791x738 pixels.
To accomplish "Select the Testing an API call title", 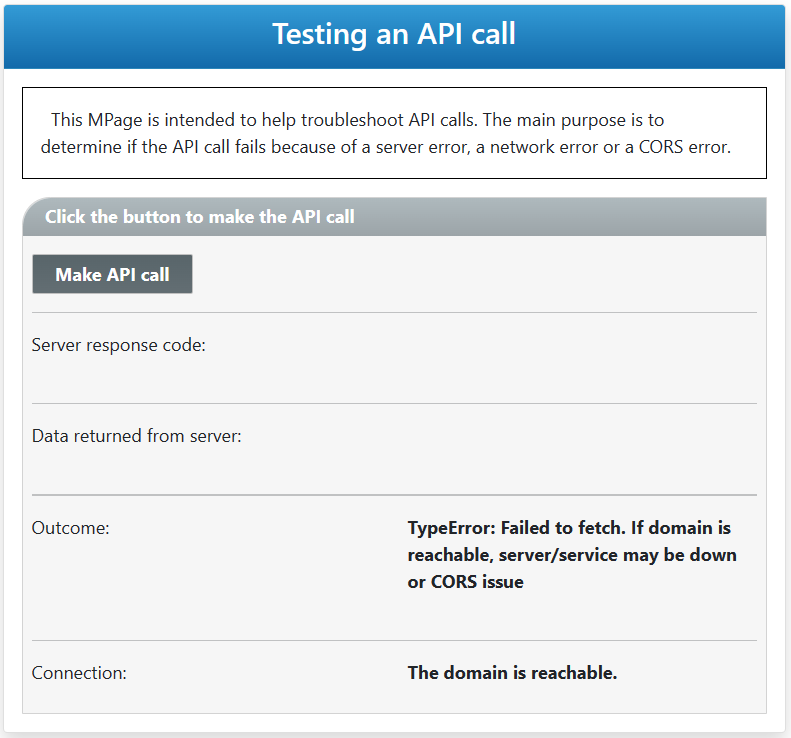I will (x=394, y=34).
